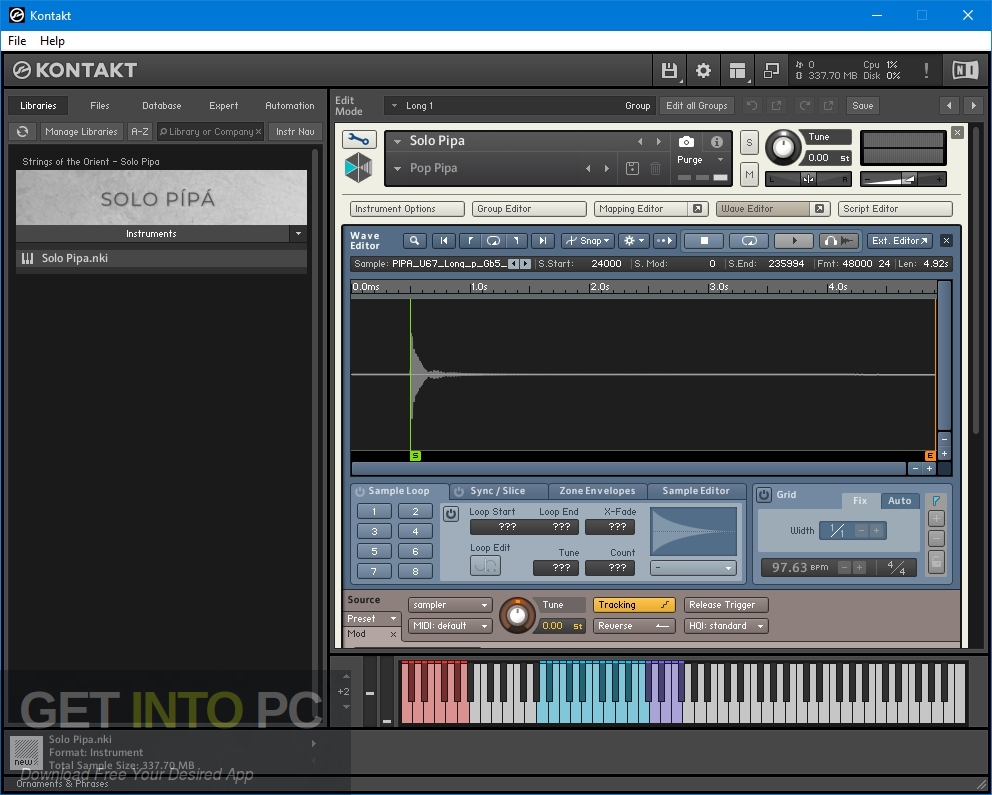Screen dimensions: 992x795
Task: Click the Loop Edit button icon
Action: (485, 565)
